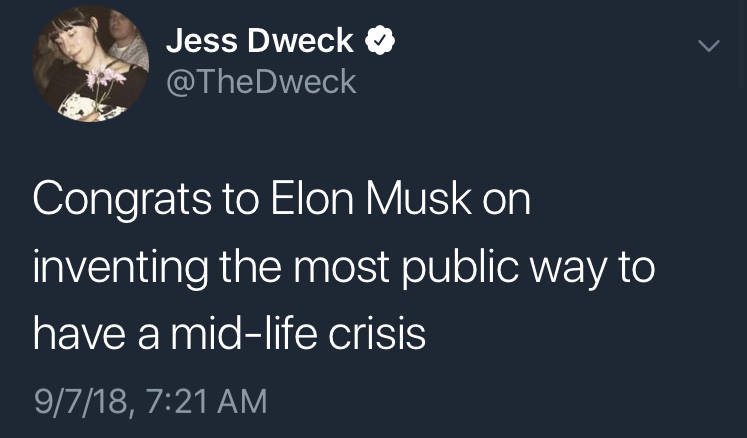Open the @TheDweck handle link
Viewport: 747px width, 438px height.
[x=260, y=81]
